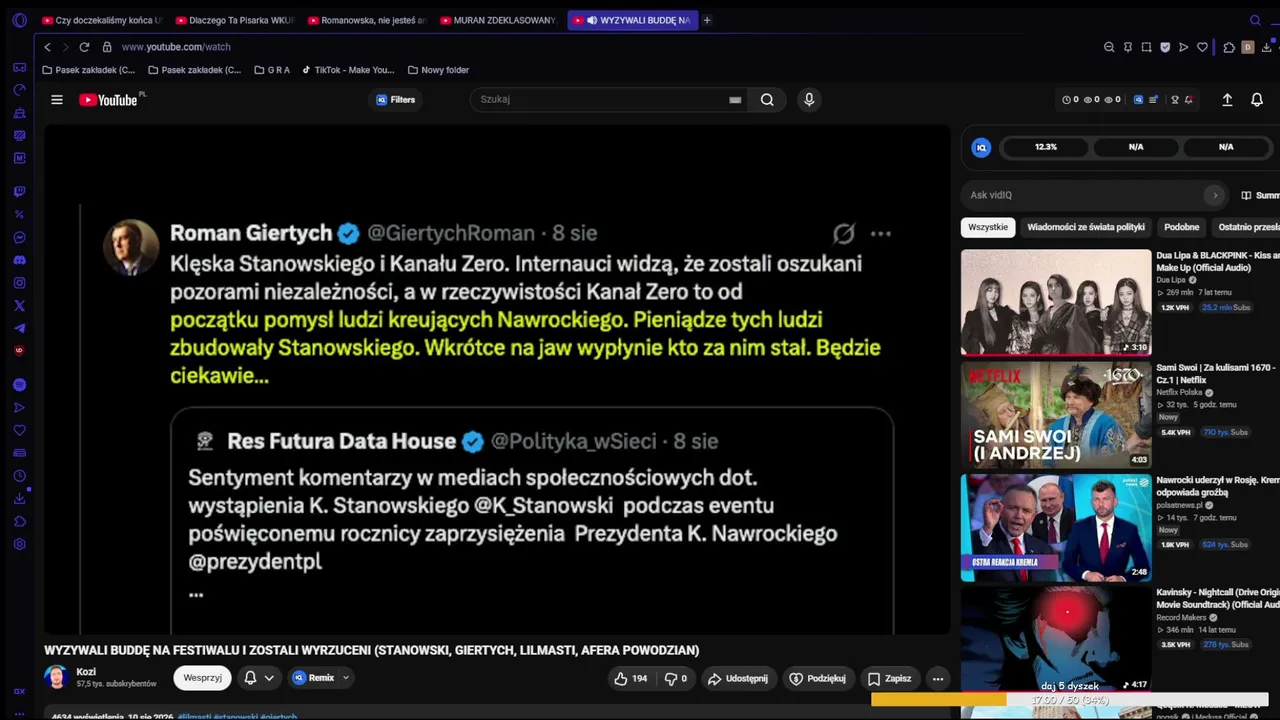This screenshot has width=1280, height=720.
Task: Open Messenger from the browser sidebar
Action: [19, 237]
